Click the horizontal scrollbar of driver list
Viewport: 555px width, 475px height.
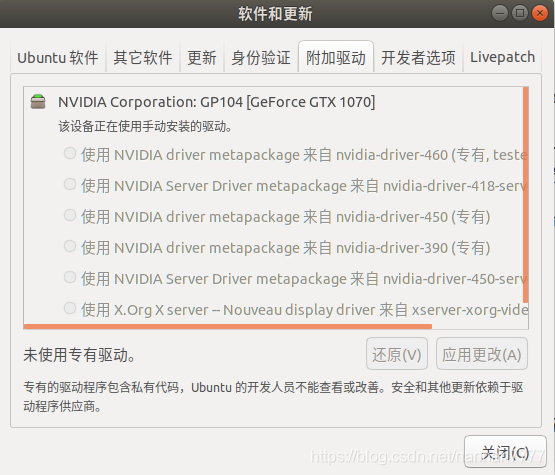coord(228,326)
